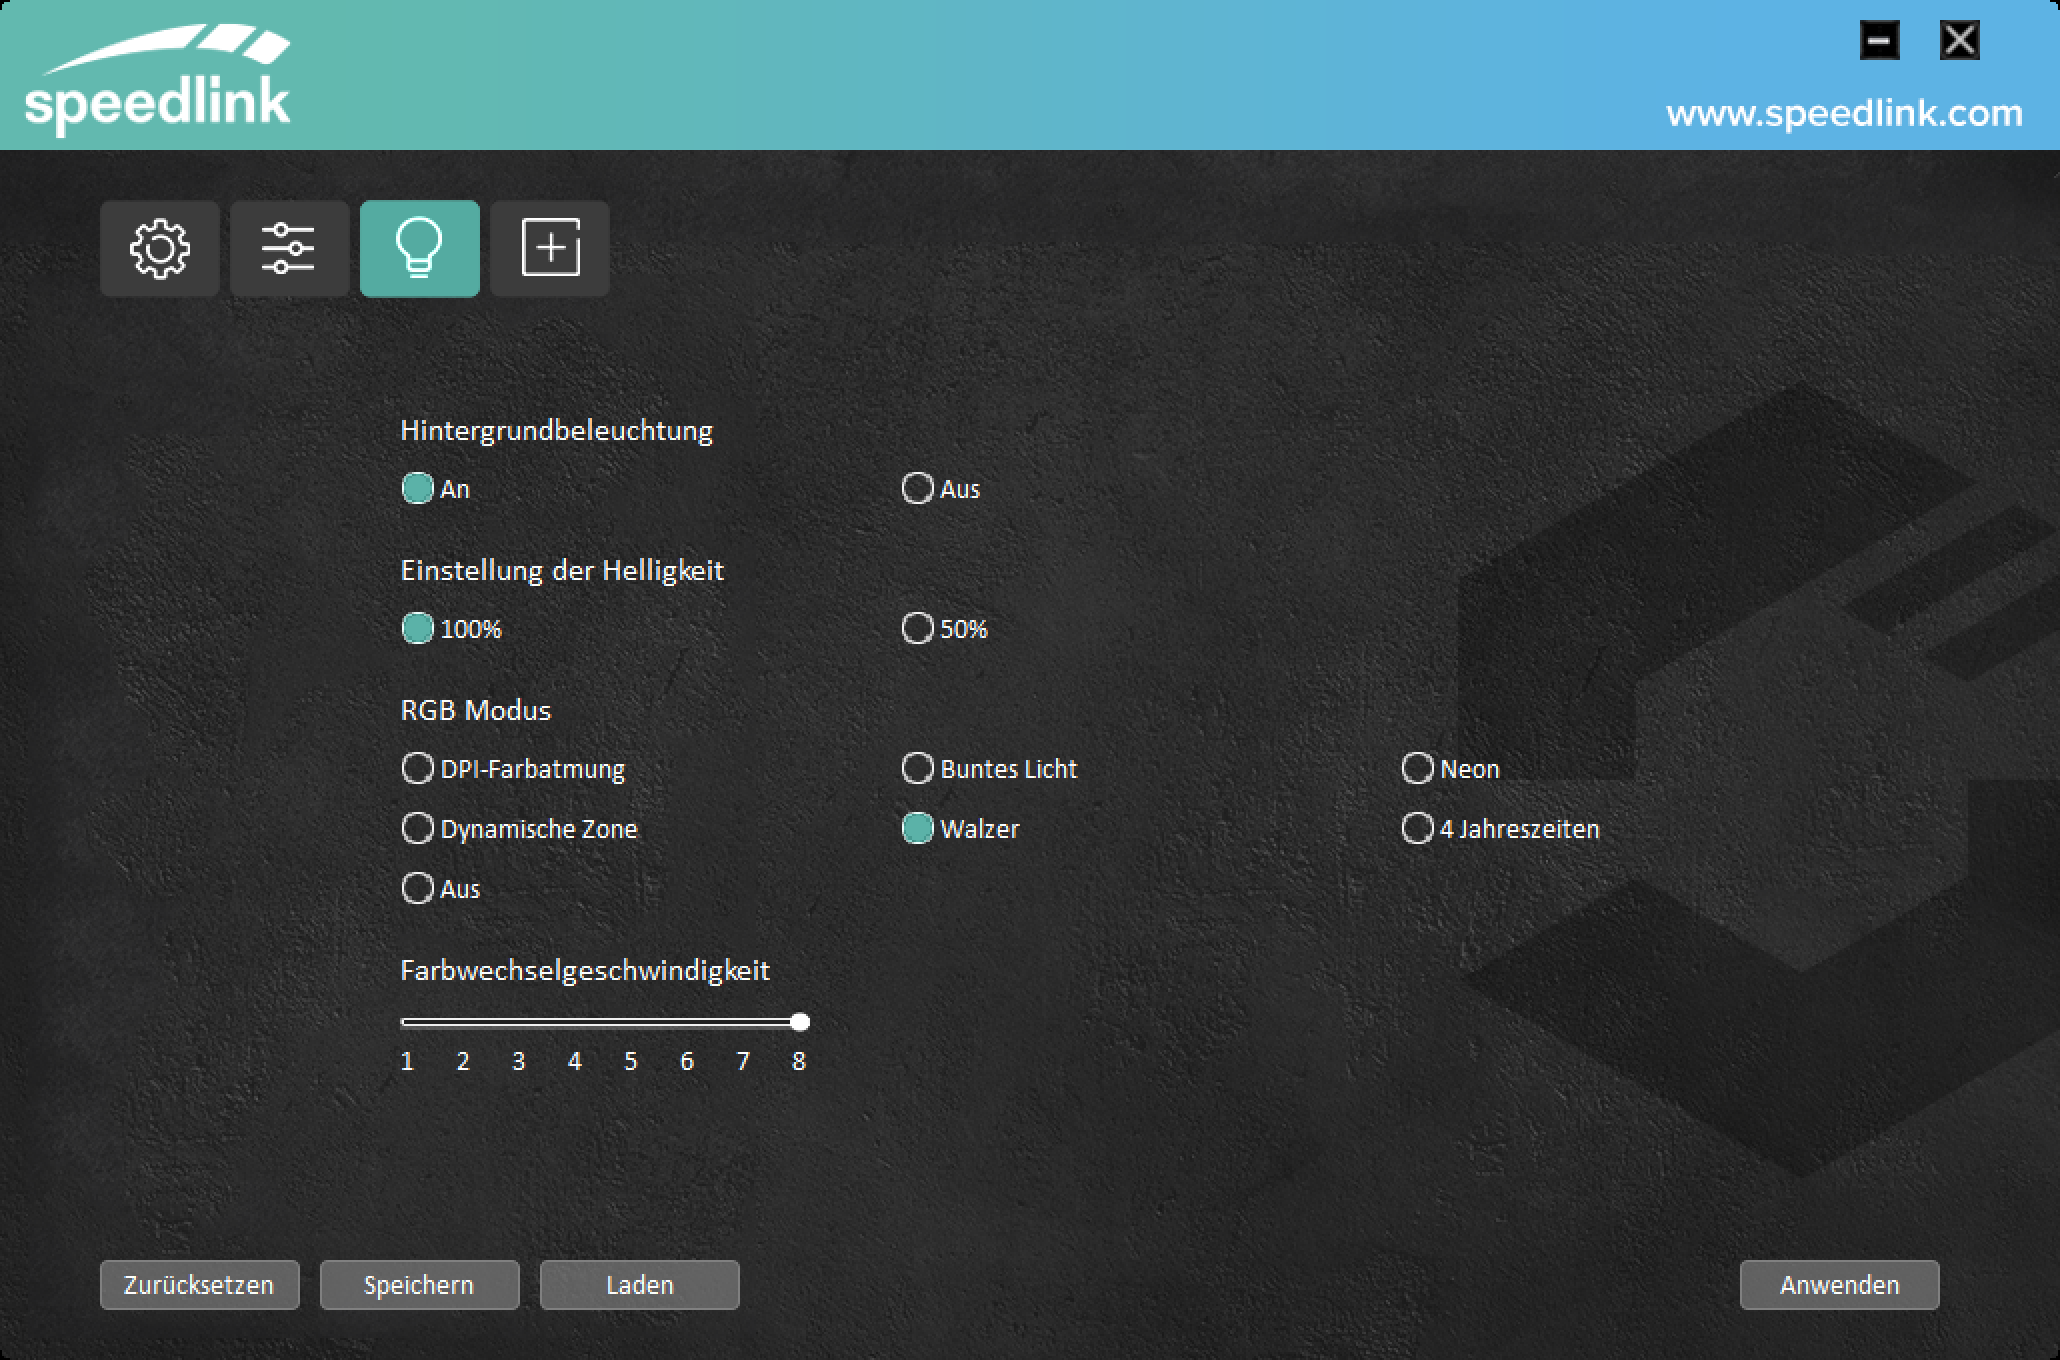The width and height of the screenshot is (2060, 1360).
Task: Close the Speedlink window
Action: tap(1959, 41)
